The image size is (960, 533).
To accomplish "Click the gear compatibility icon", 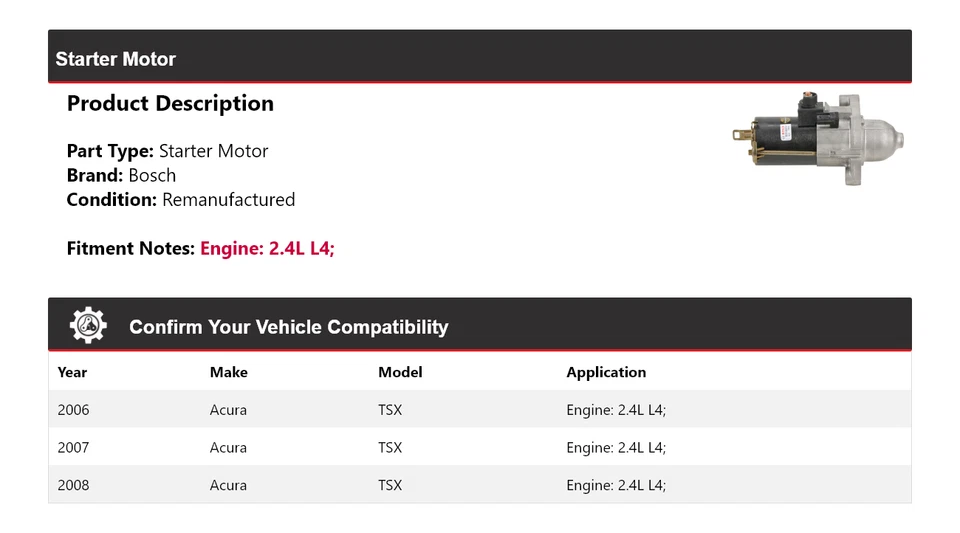I will (88, 325).
